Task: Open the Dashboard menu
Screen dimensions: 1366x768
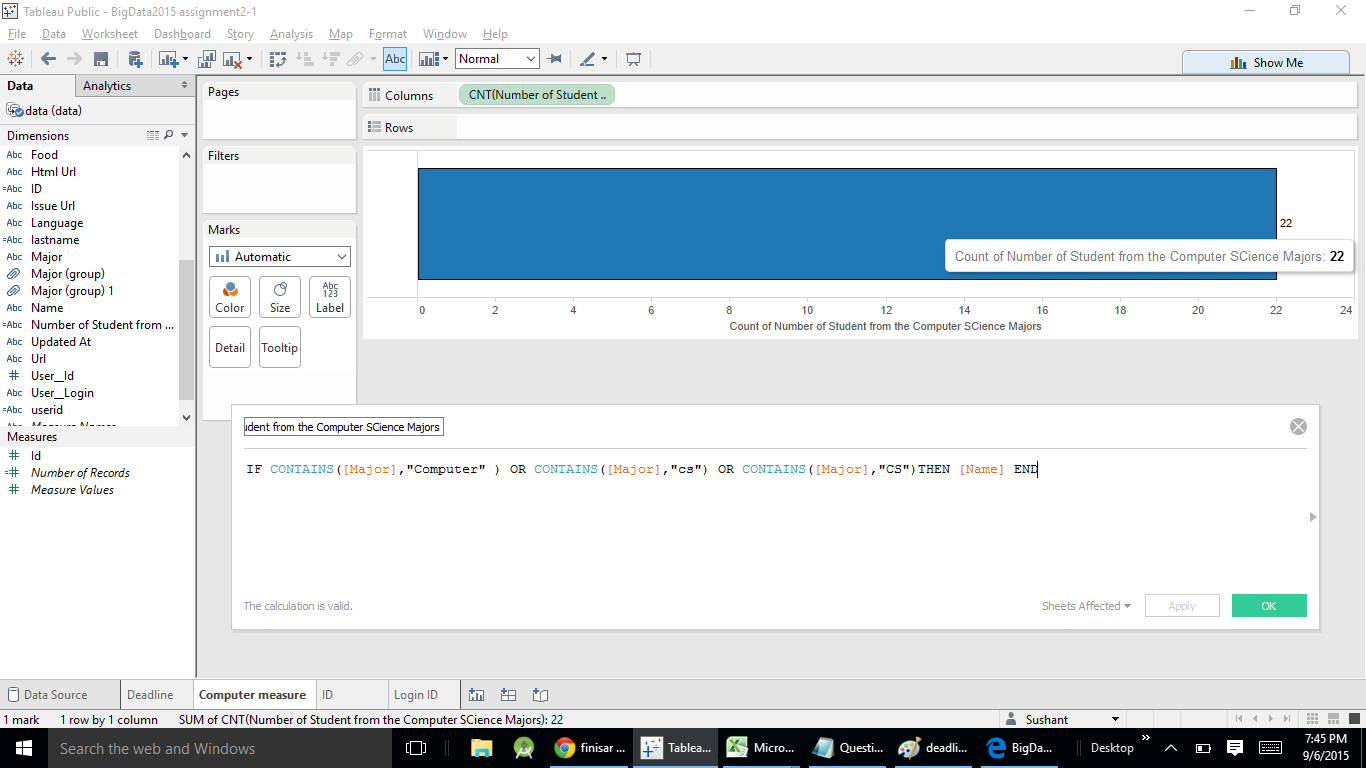Action: (x=182, y=34)
